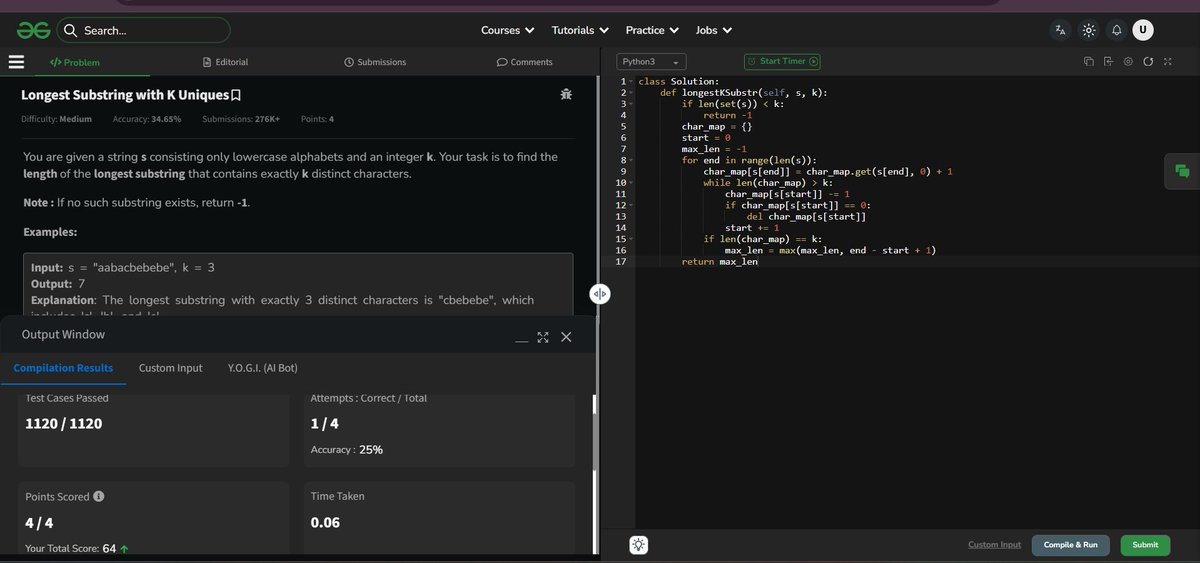Switch to the Problem tab

[75, 62]
